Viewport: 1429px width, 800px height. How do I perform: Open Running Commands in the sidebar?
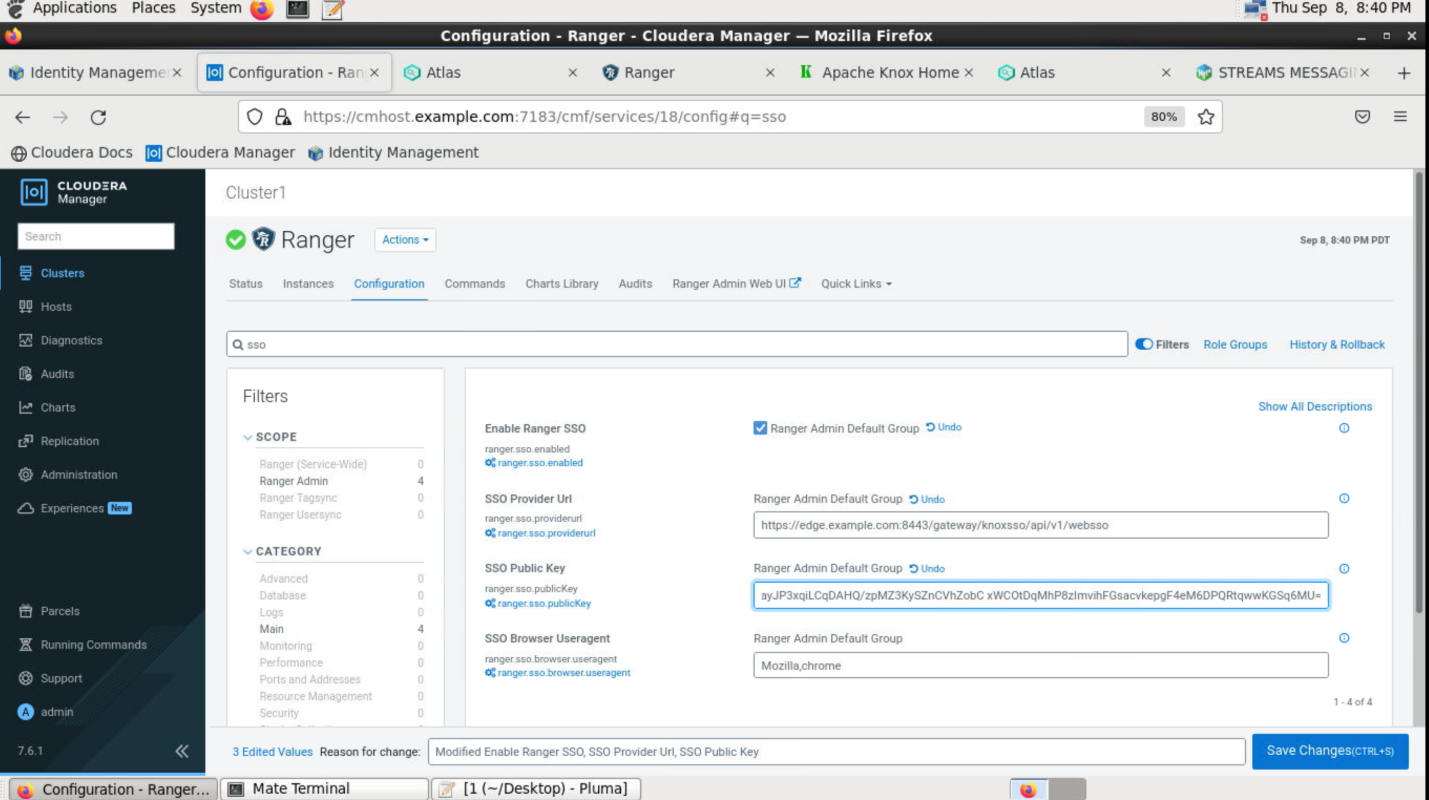[83, 645]
